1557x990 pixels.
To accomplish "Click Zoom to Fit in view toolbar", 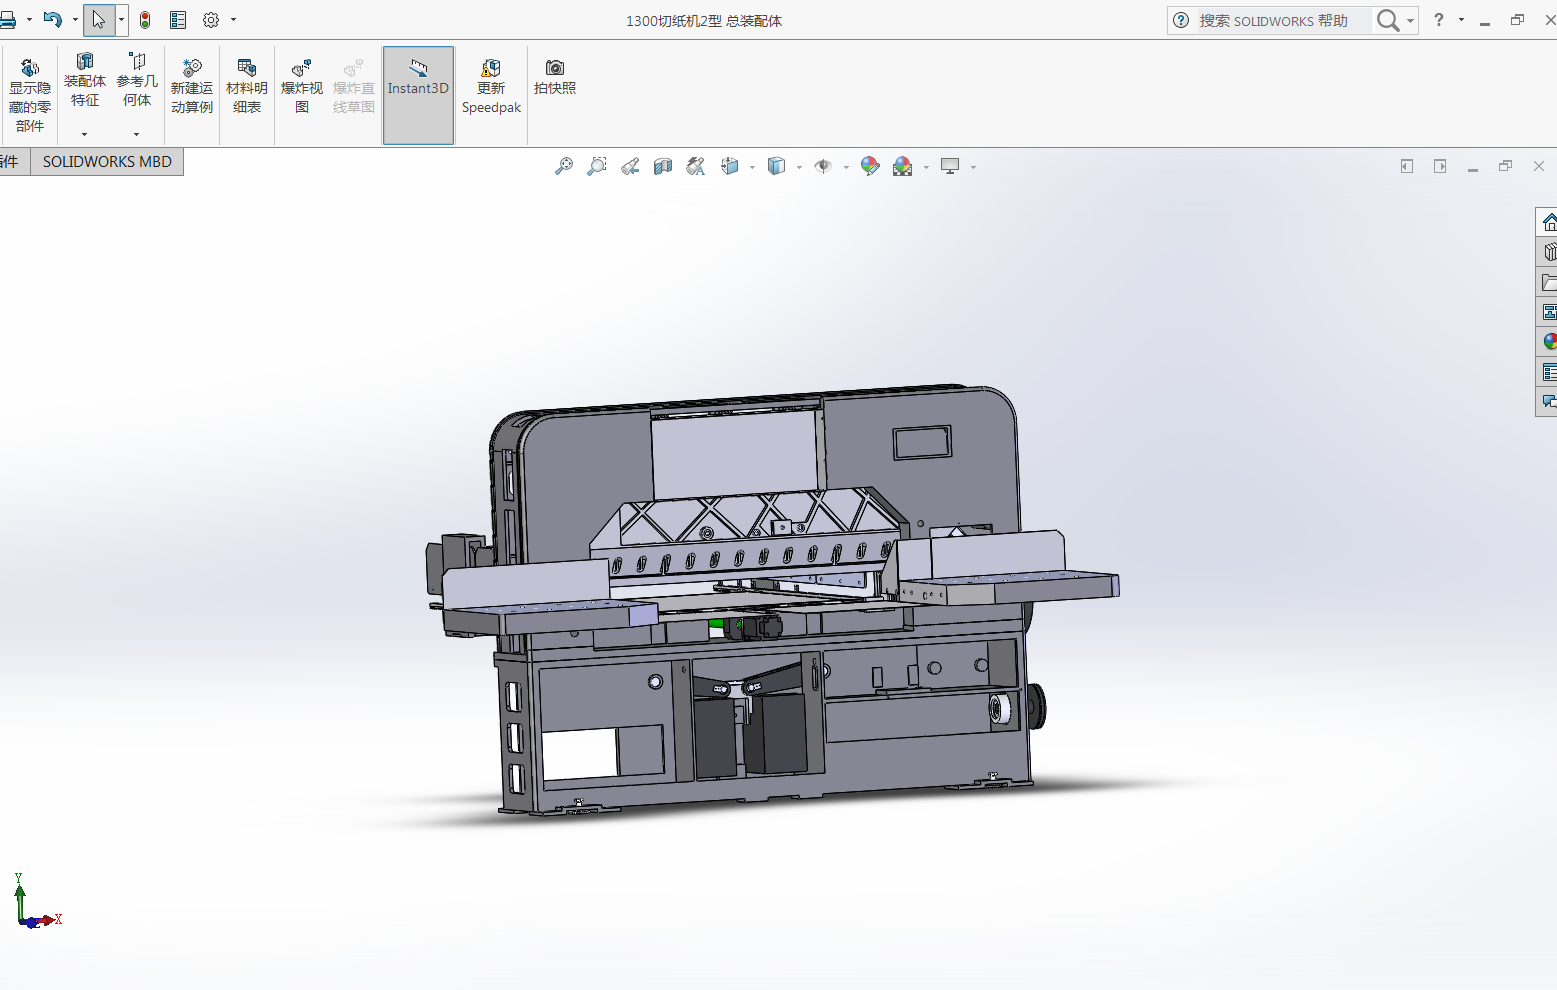I will (x=564, y=167).
